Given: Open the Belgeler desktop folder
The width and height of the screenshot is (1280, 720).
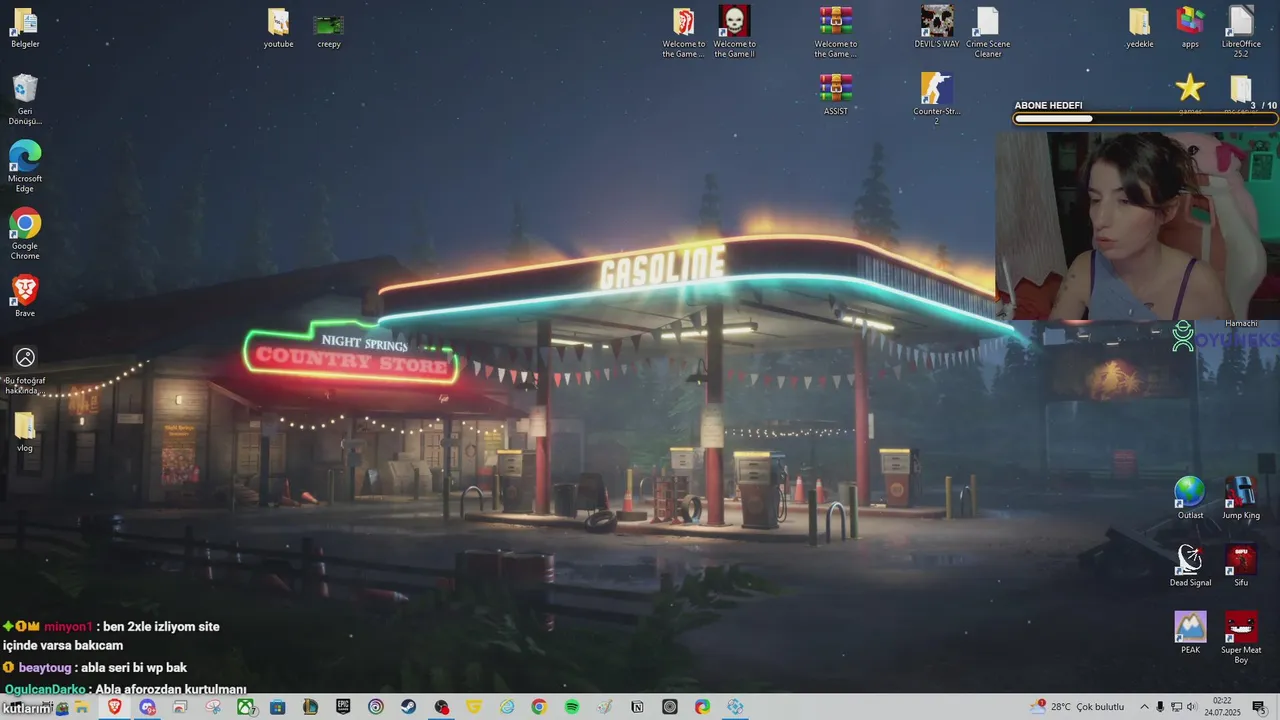Looking at the screenshot, I should click(25, 28).
